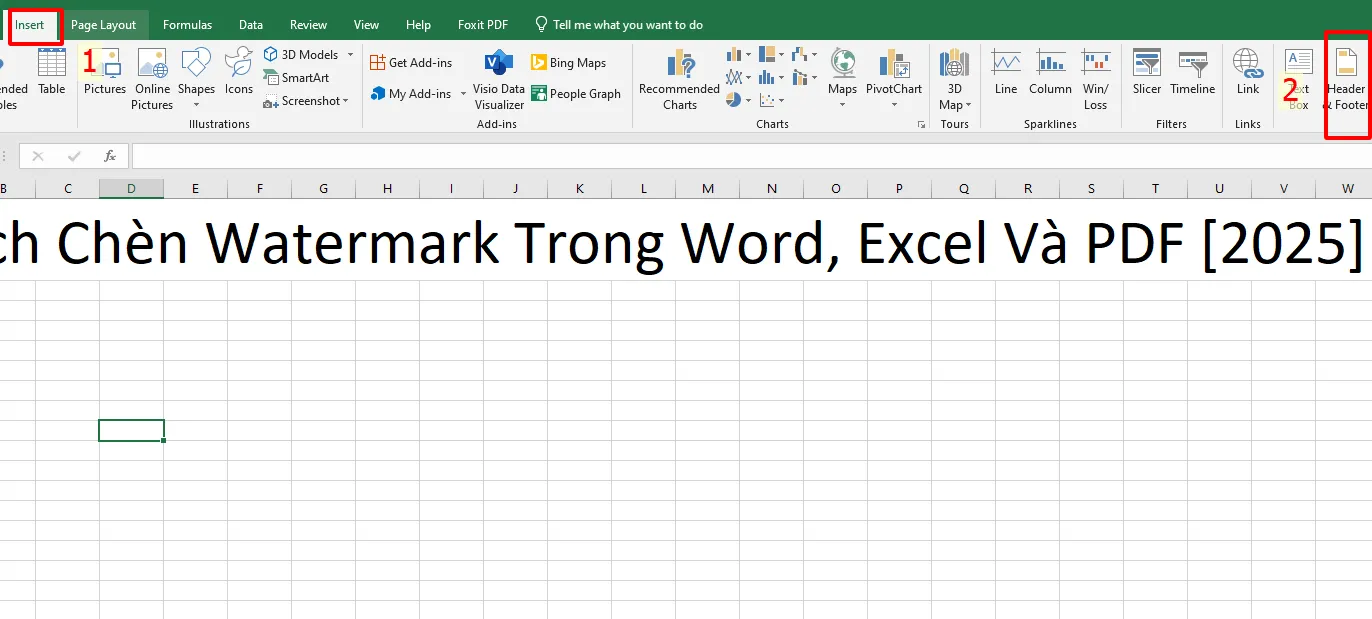Click Tell me what you want to do
The image size is (1372, 619).
tap(619, 25)
